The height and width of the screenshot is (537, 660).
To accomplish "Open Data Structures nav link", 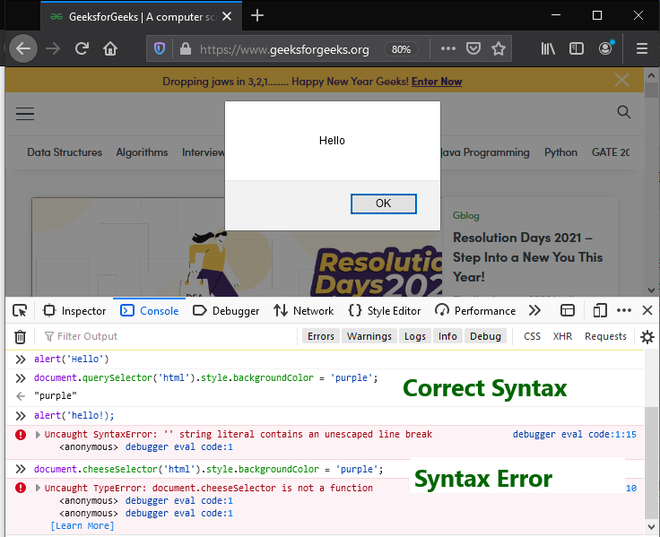I will [64, 152].
